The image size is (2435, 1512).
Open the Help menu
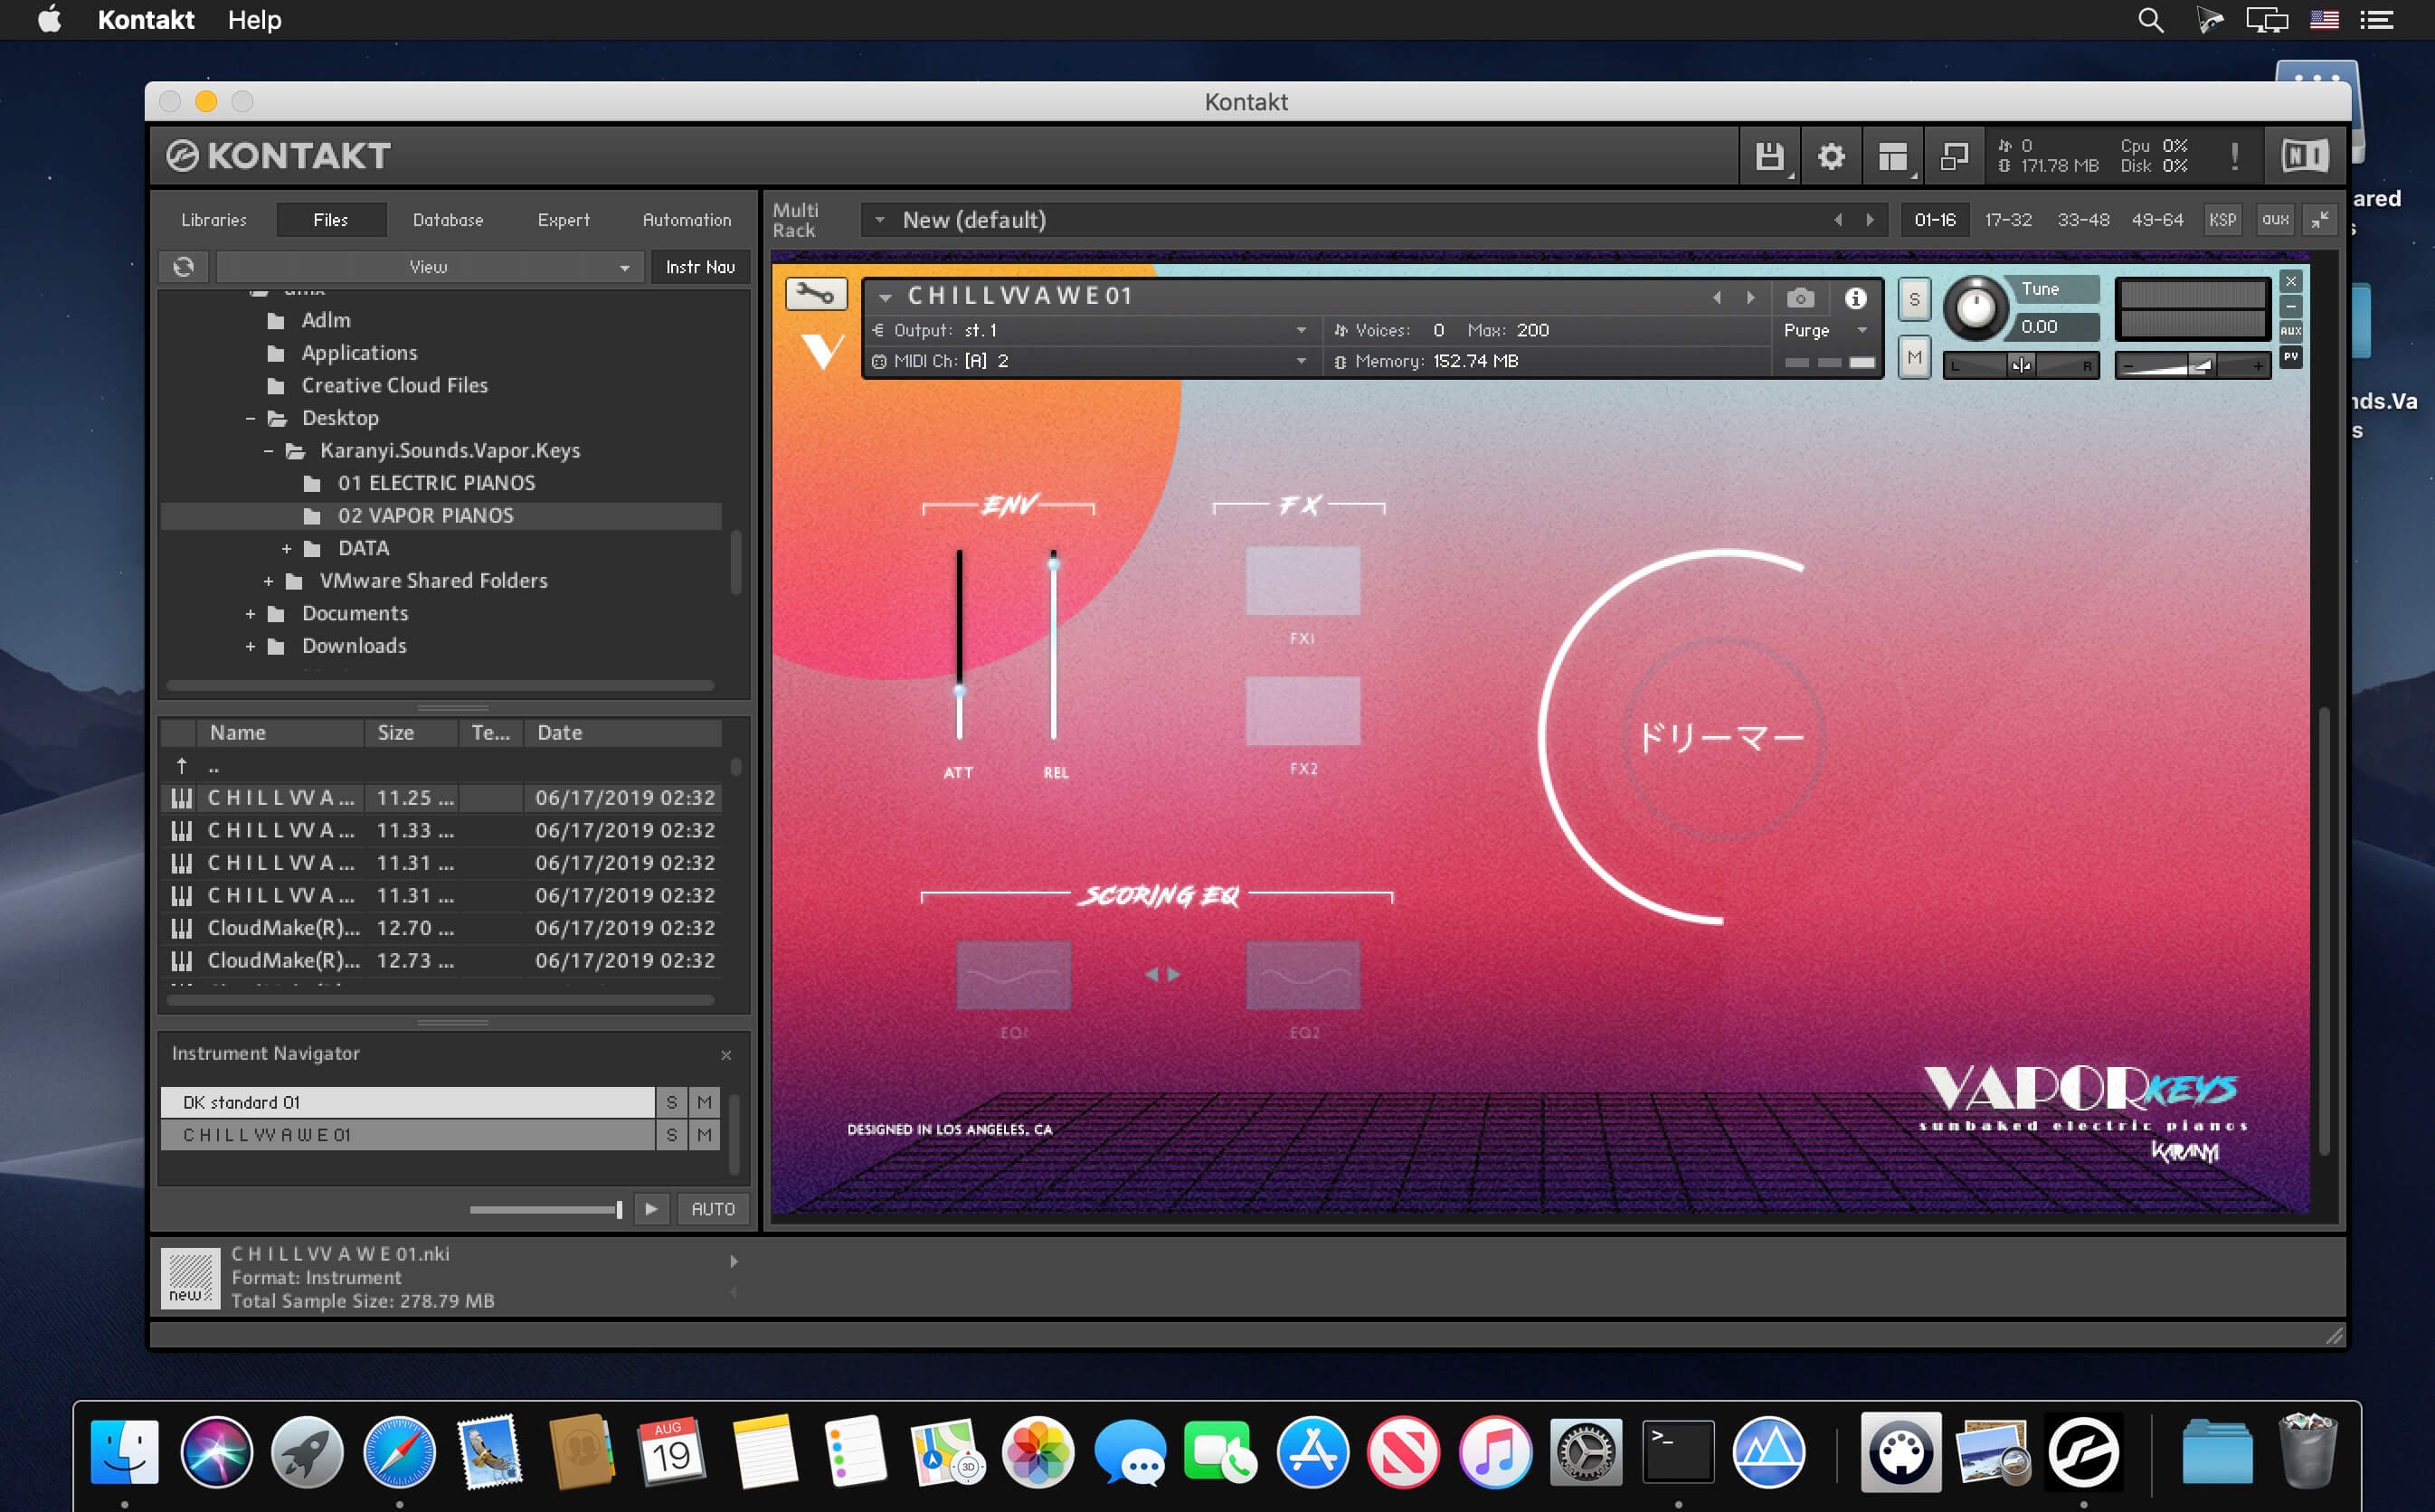pos(254,20)
